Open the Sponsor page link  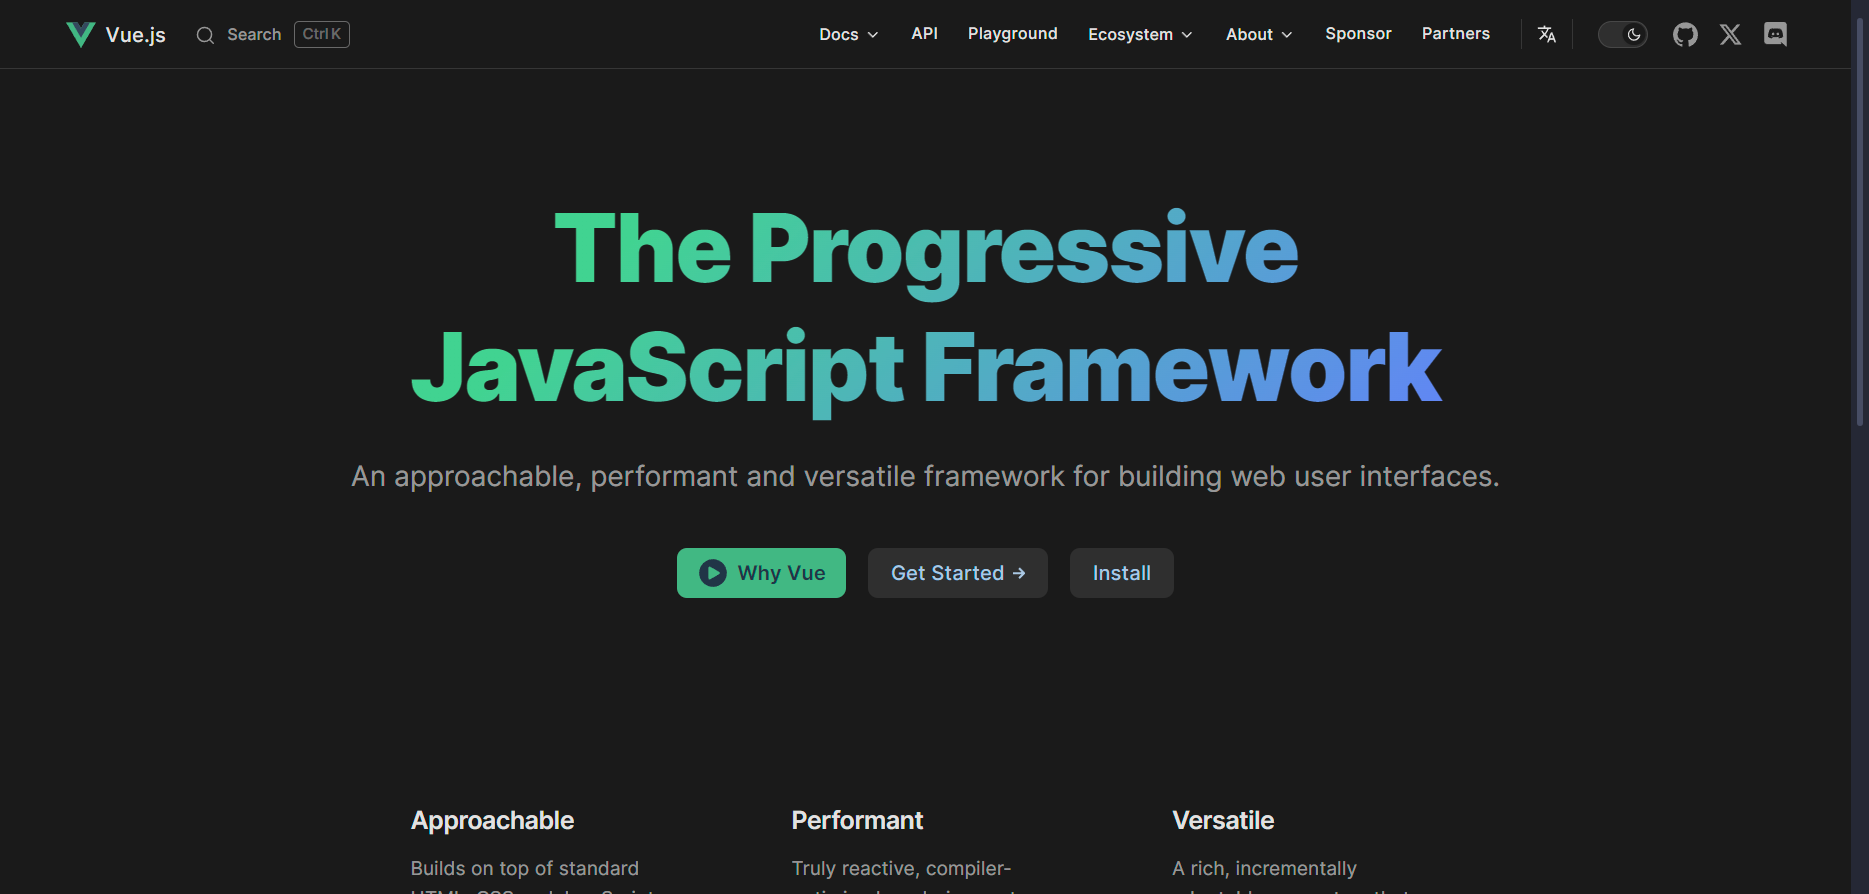(x=1358, y=34)
